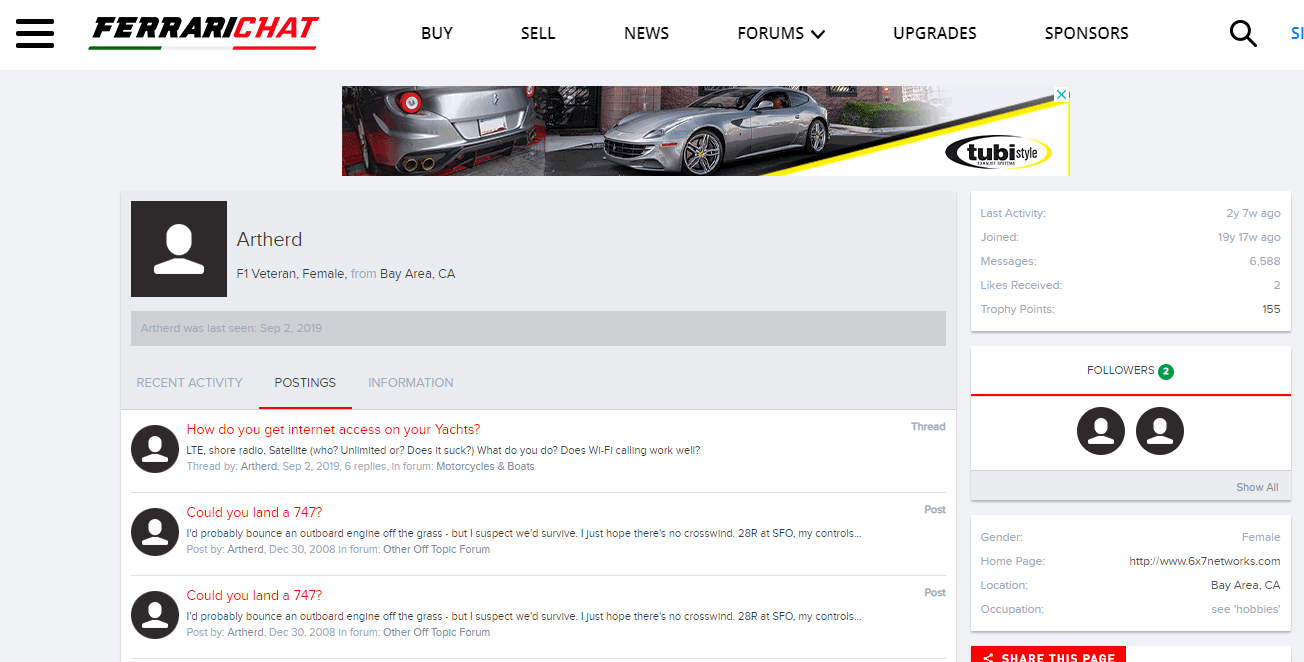Switch to Recent Activity tab
Screen dimensions: 1304x662
click(x=190, y=383)
